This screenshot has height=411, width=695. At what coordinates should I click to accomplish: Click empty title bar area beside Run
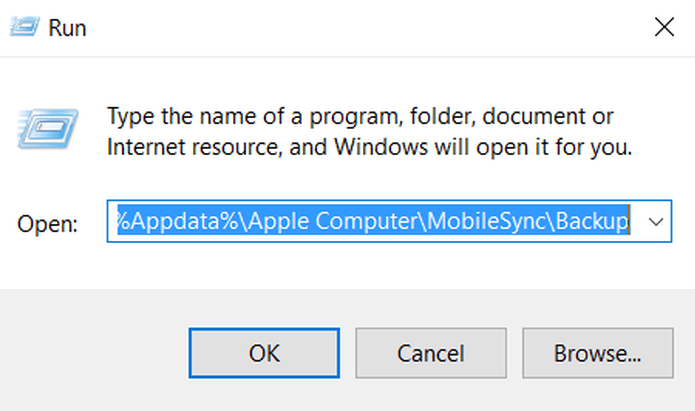pyautogui.click(x=350, y=28)
